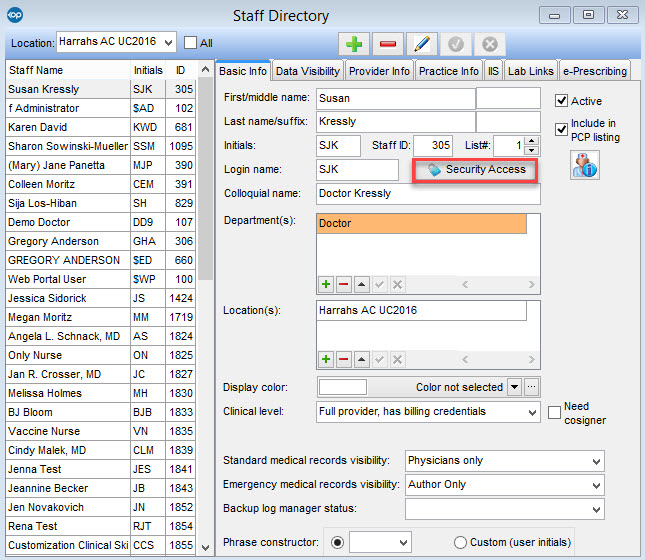Toggle the Active checkbox
645x560 pixels.
point(561,101)
